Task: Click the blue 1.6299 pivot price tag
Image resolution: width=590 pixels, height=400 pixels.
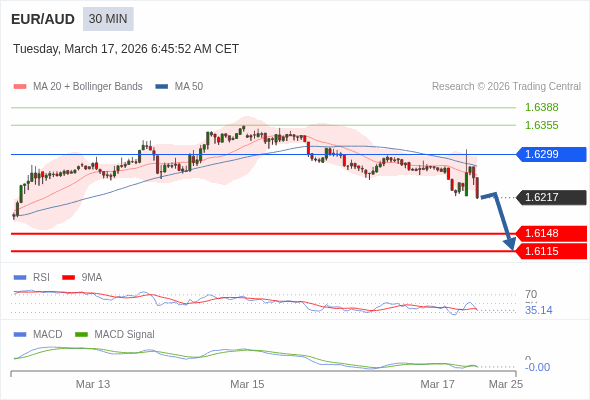Action: pos(551,154)
